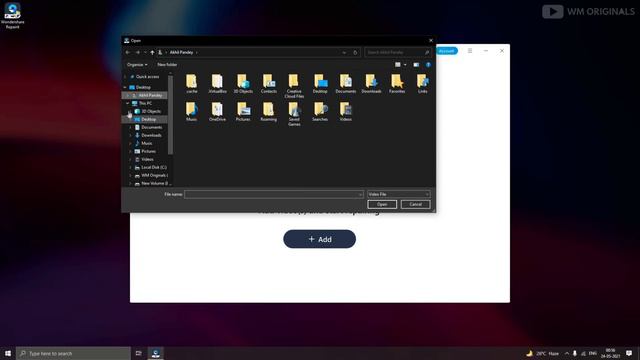Expand Quick access tree chevron

(125, 77)
